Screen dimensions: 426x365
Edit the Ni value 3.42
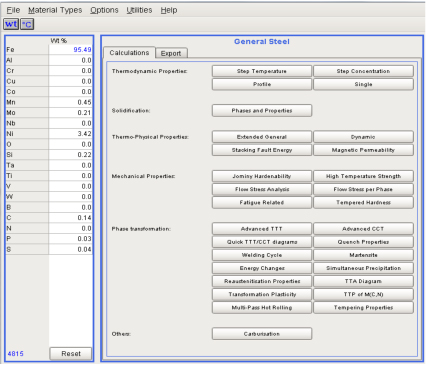pyautogui.click(x=70, y=134)
